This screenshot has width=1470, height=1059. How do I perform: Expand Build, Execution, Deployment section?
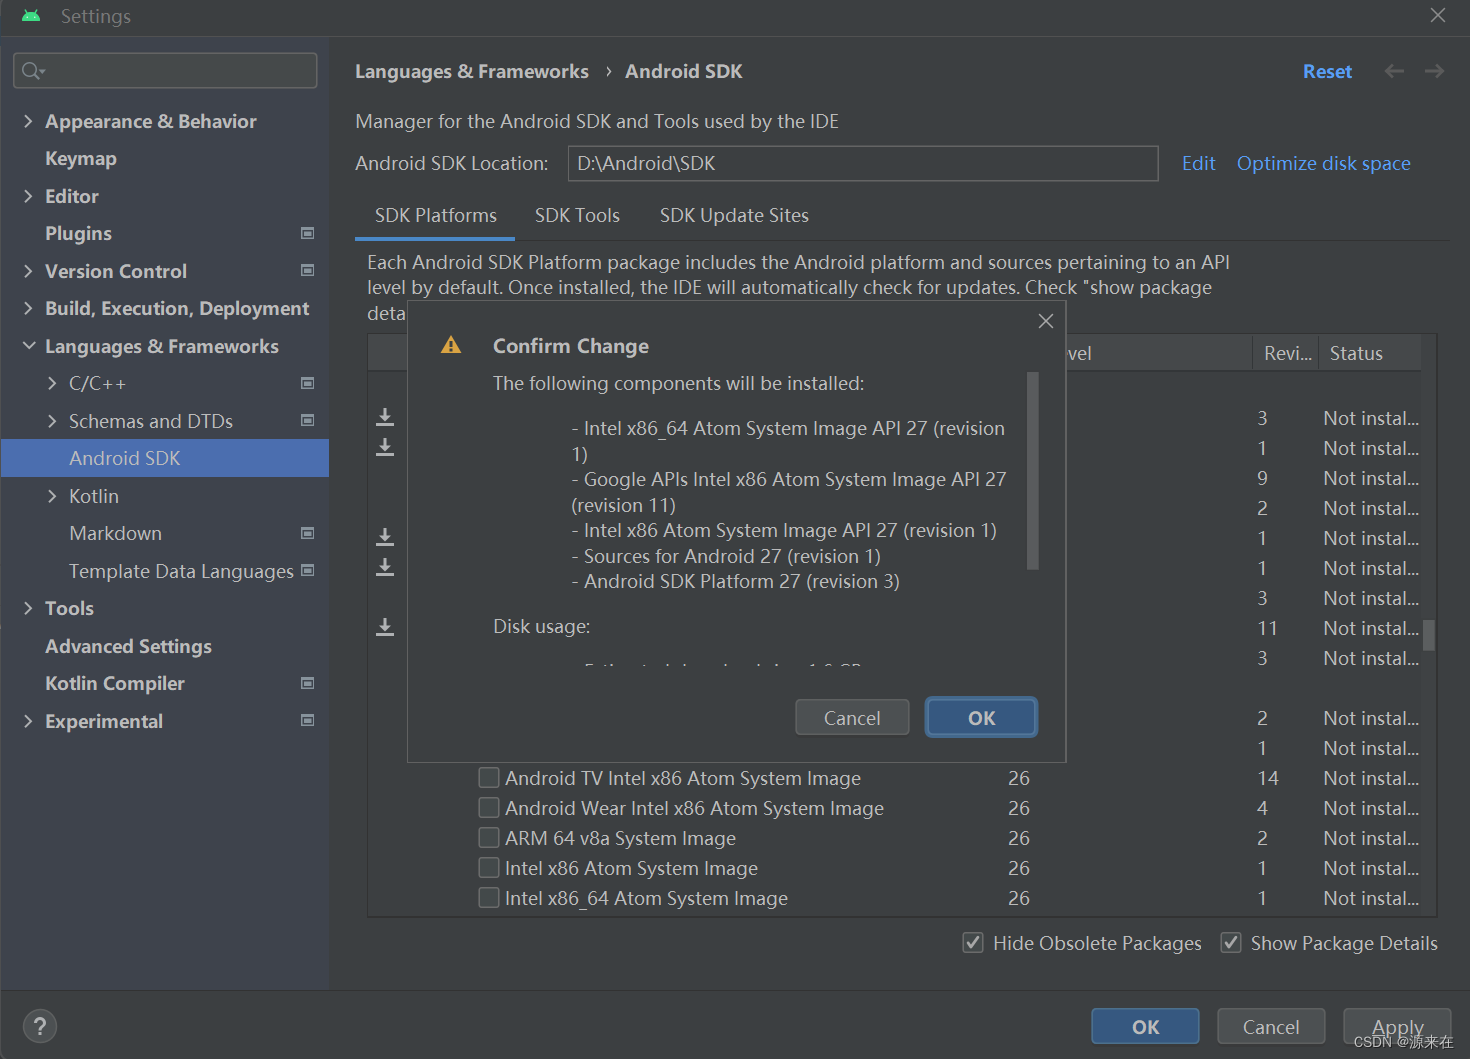[x=28, y=308]
